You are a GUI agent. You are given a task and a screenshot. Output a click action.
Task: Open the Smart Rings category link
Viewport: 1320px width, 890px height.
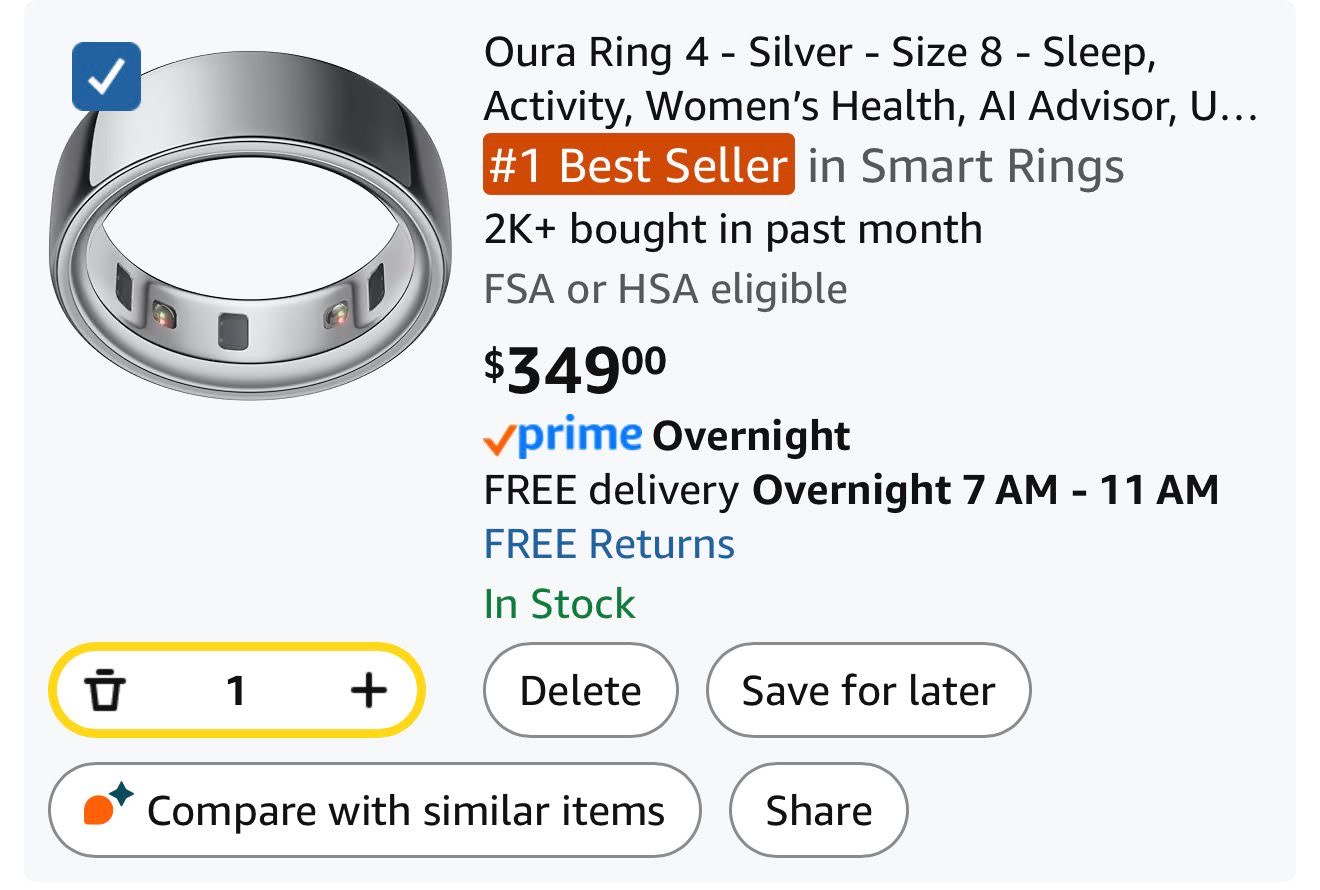tap(966, 166)
